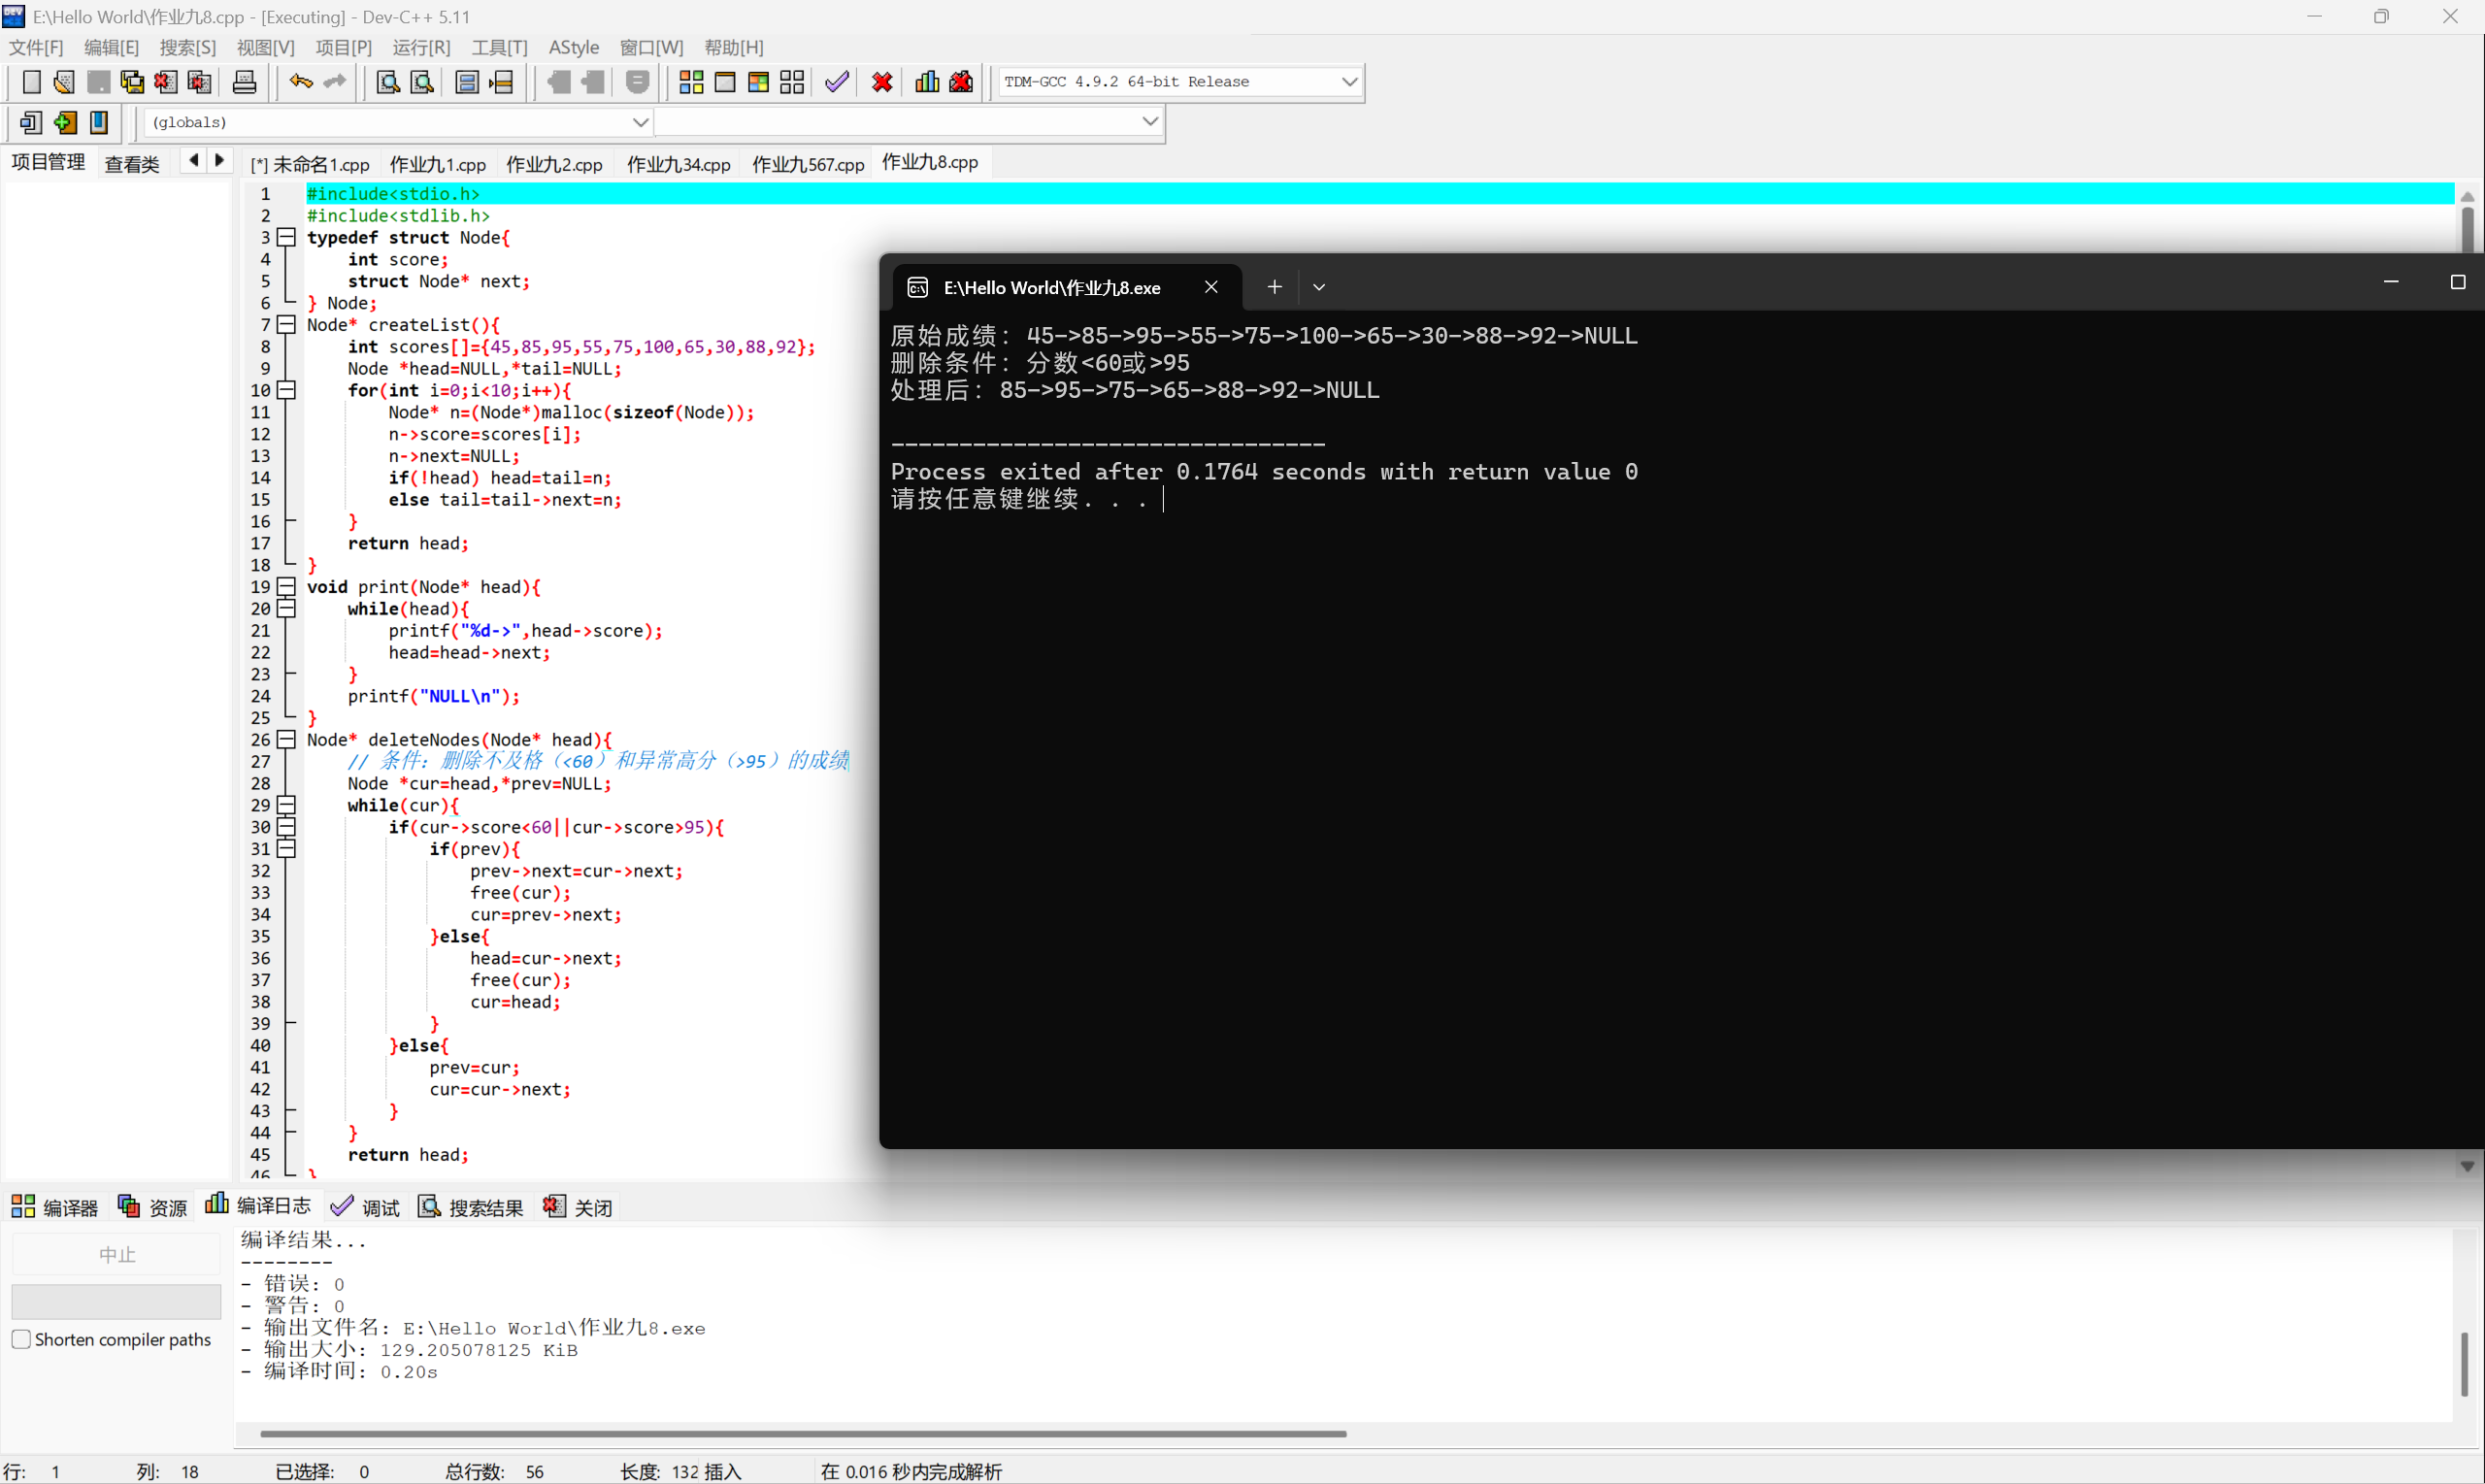
Task: Open the 运行[R] menu
Action: coord(421,47)
